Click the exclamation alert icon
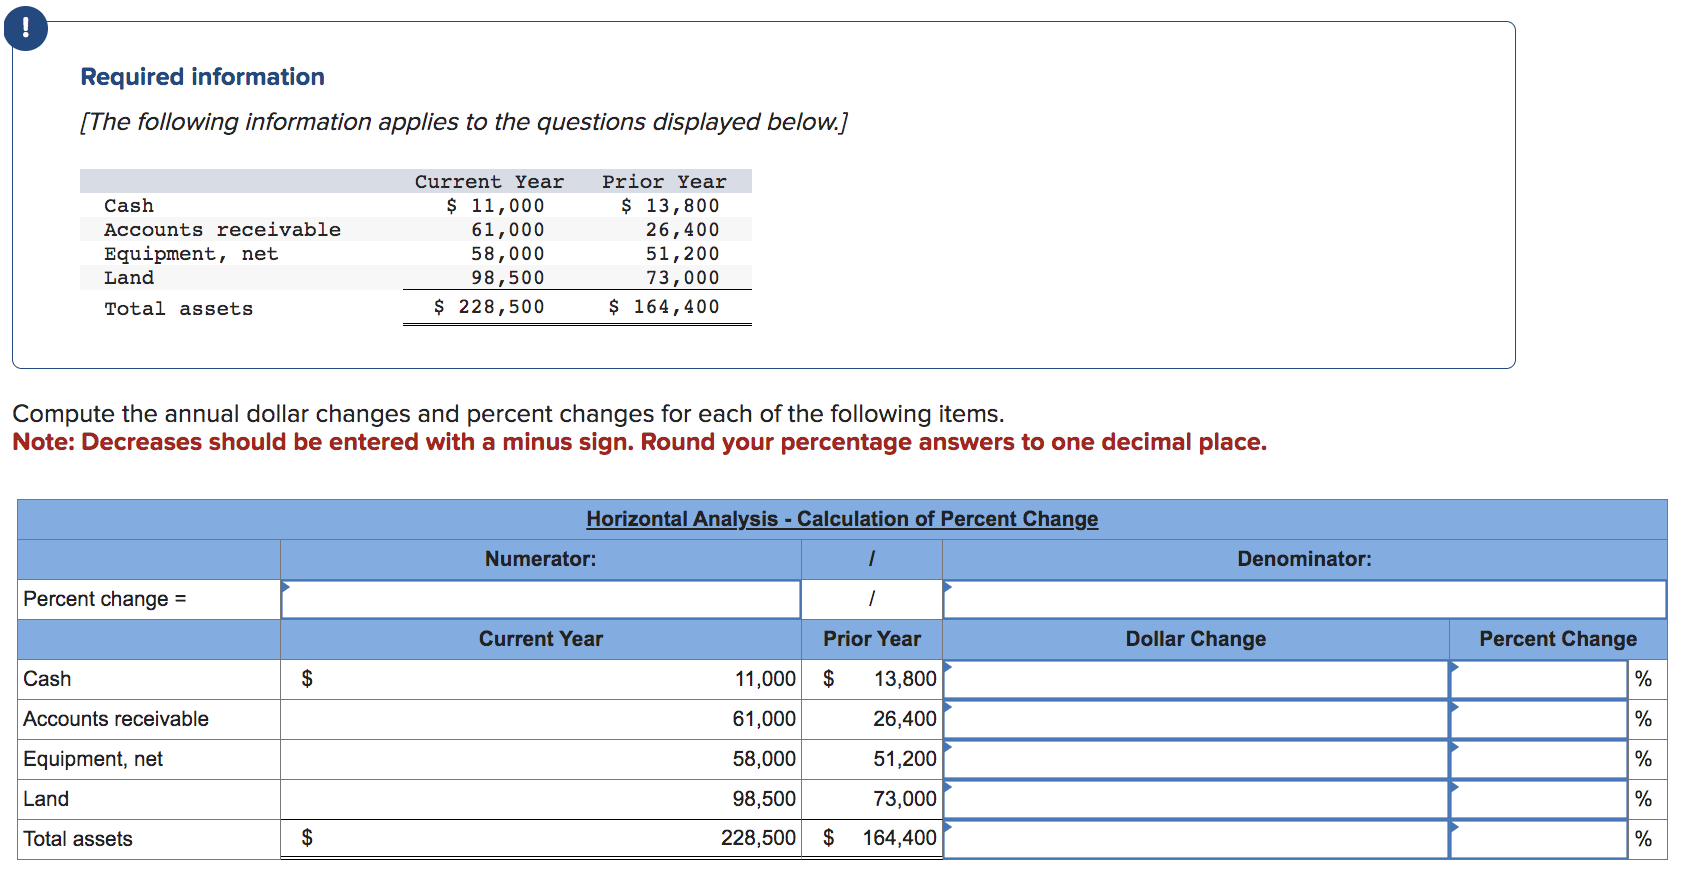The width and height of the screenshot is (1694, 896). [25, 28]
